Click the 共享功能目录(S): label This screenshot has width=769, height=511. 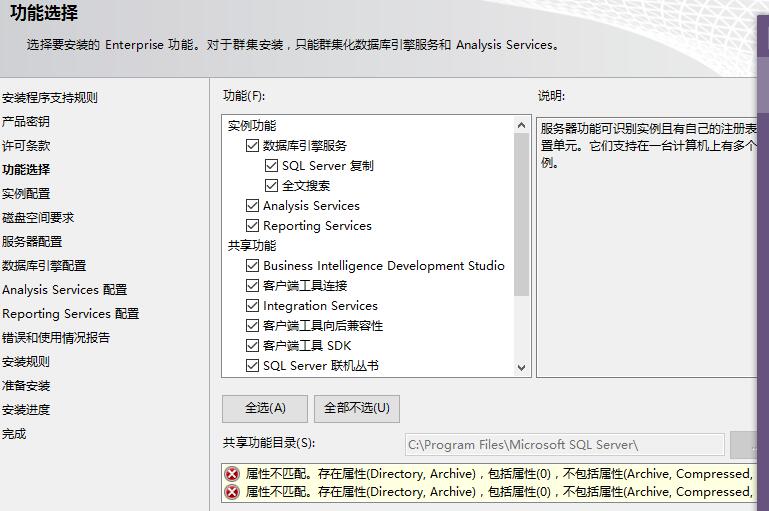pyautogui.click(x=269, y=443)
